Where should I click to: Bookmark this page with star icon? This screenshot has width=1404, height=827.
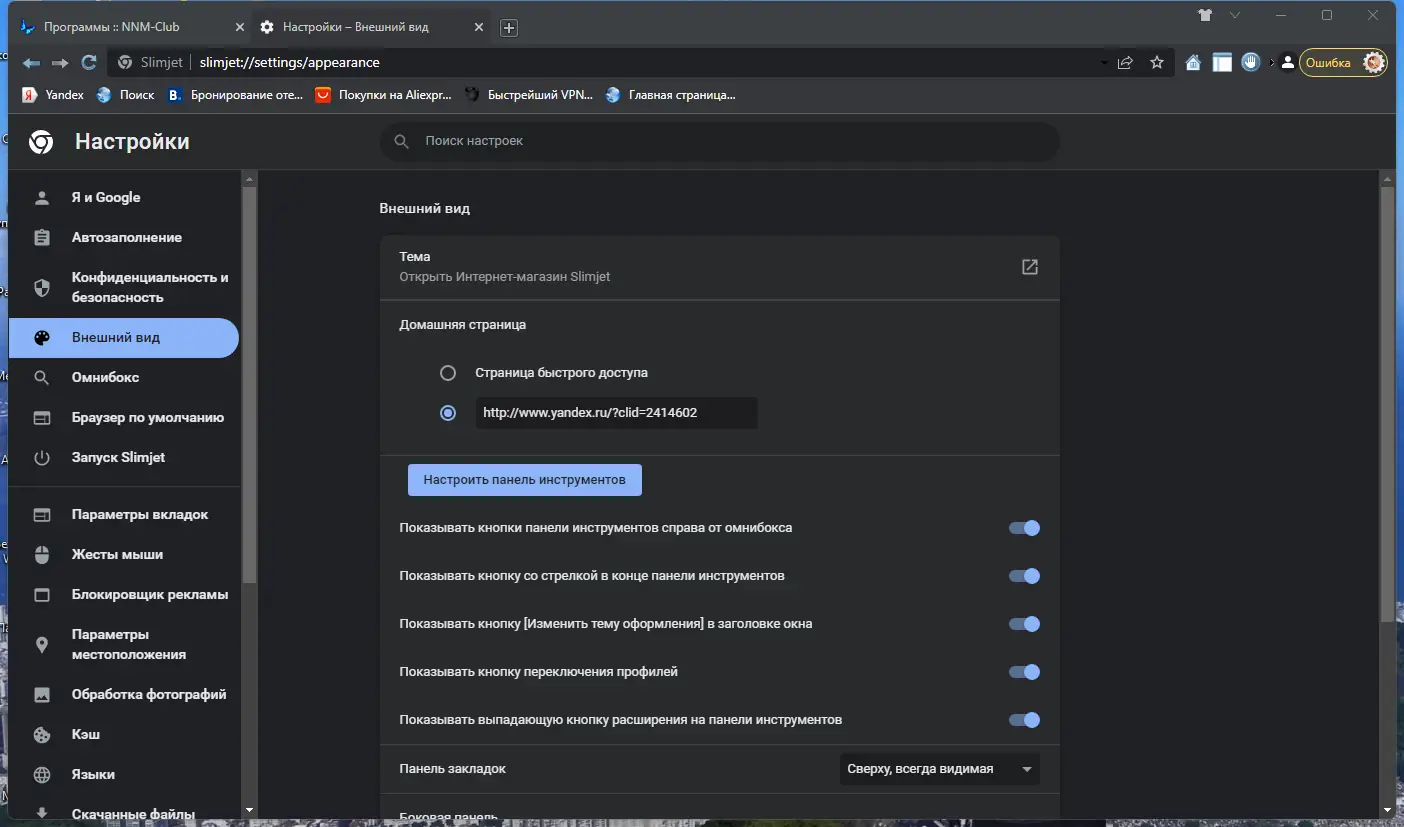(x=1157, y=62)
